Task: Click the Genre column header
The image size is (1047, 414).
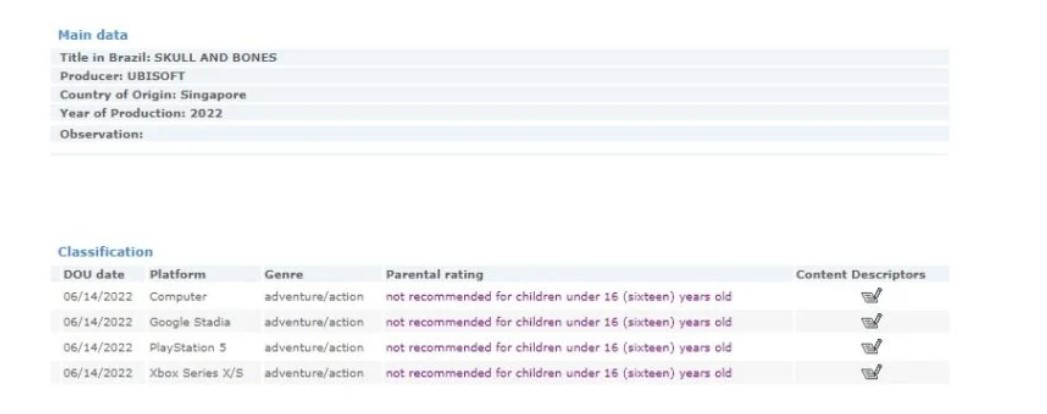Action: (283, 274)
